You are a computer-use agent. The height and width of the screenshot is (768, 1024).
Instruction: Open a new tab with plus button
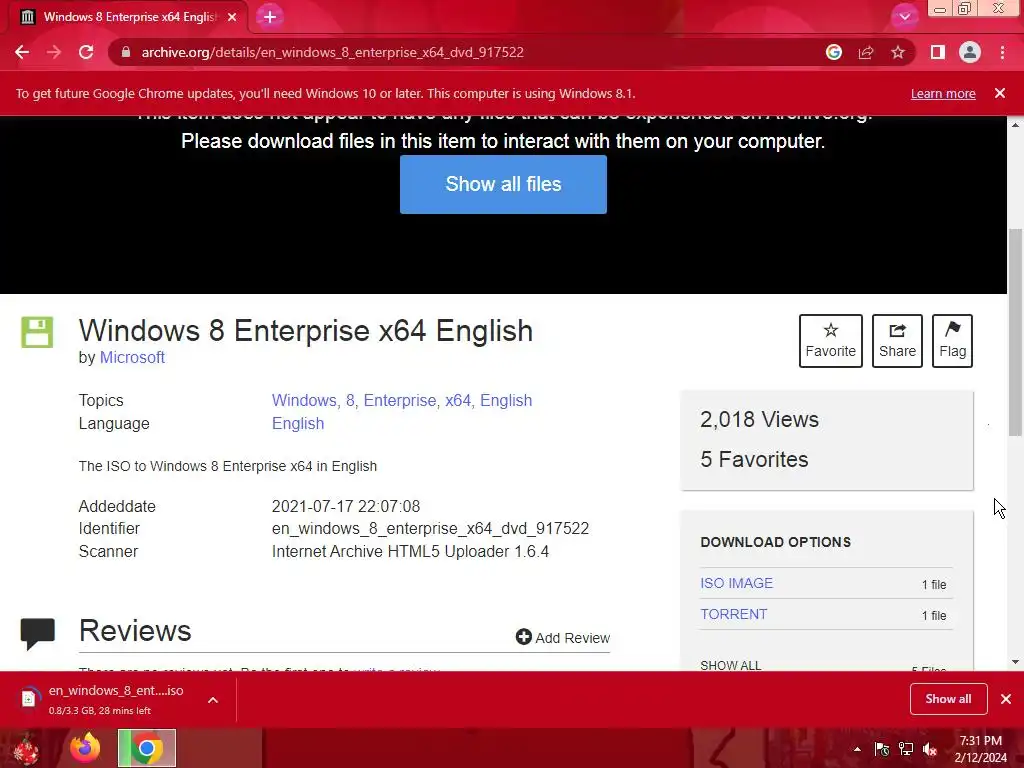[x=270, y=17]
